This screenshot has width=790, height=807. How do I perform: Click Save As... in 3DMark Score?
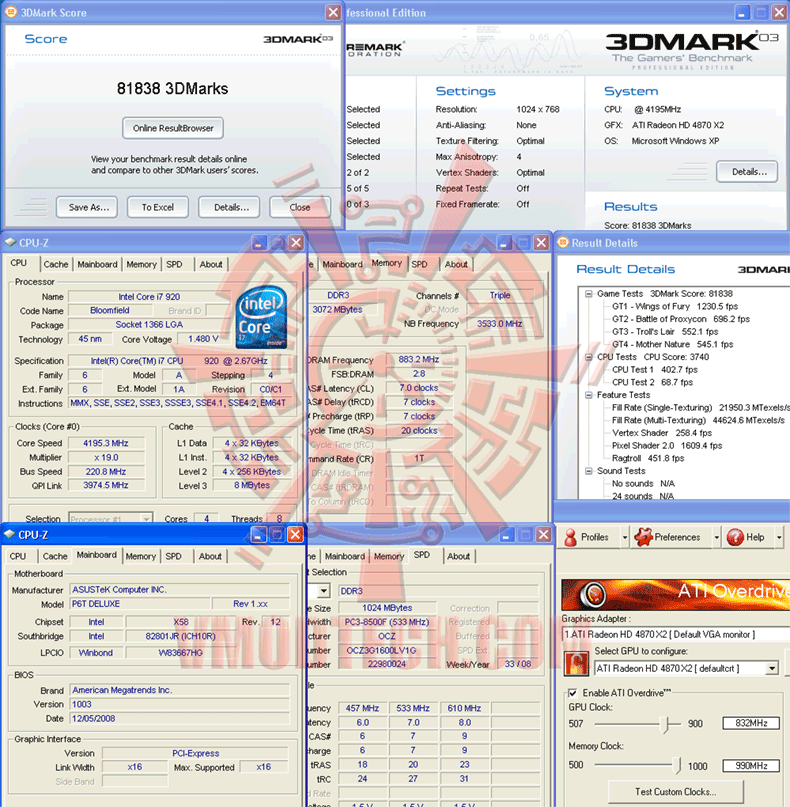pyautogui.click(x=87, y=207)
